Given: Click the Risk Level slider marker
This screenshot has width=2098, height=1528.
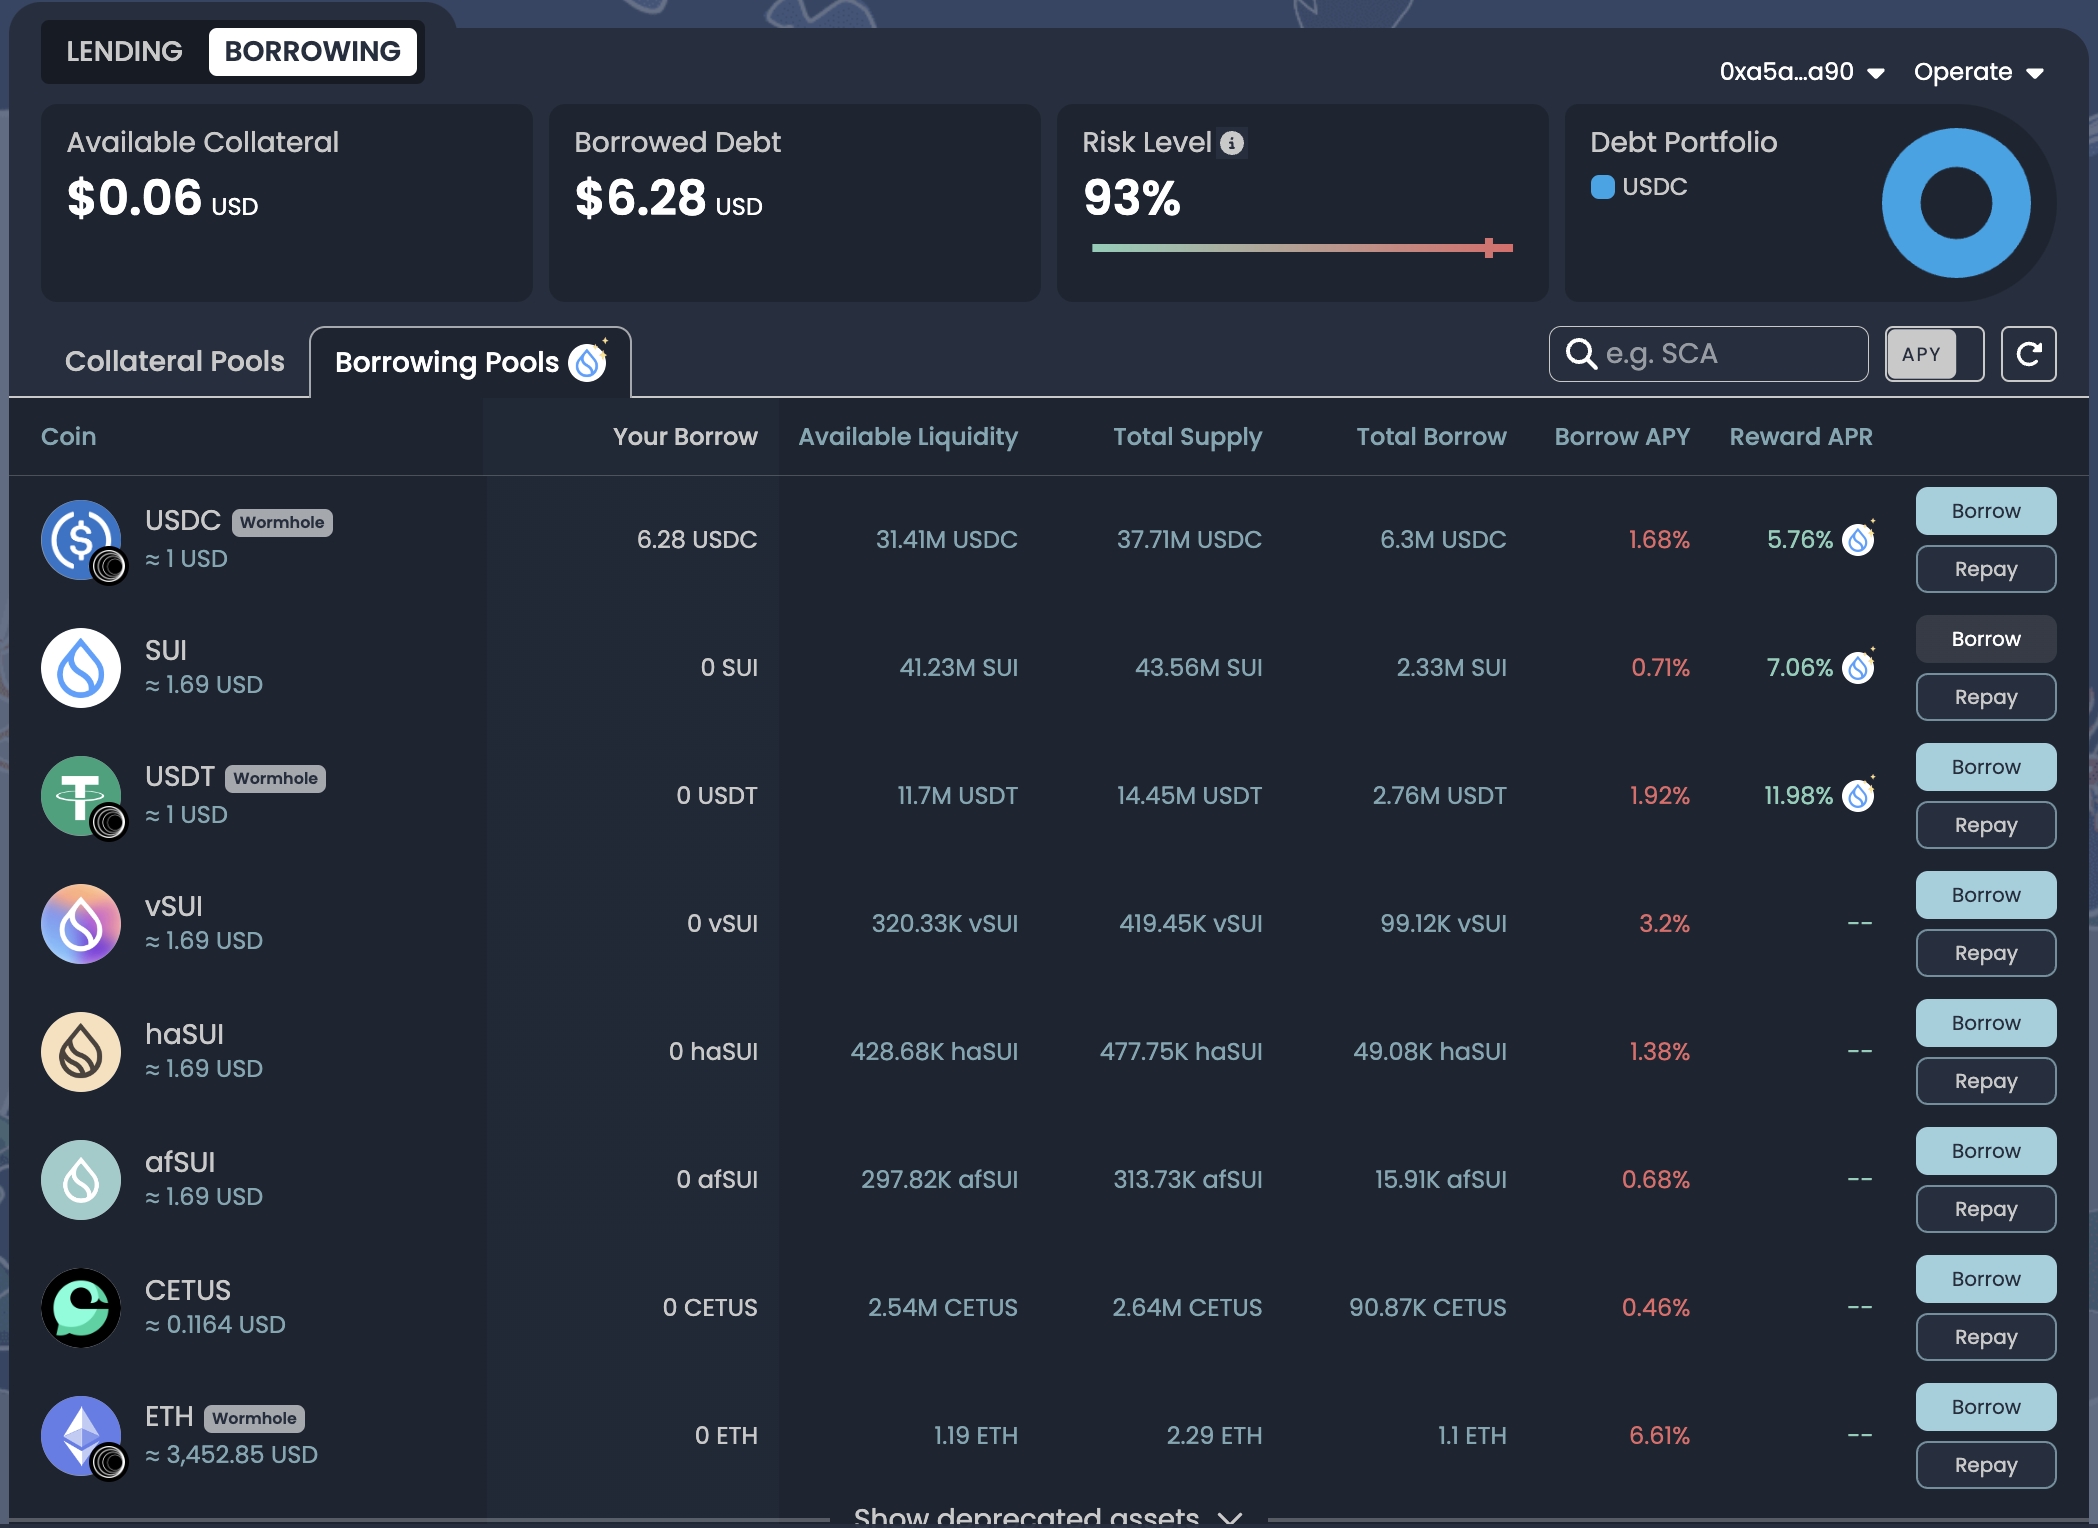Looking at the screenshot, I should [1489, 248].
